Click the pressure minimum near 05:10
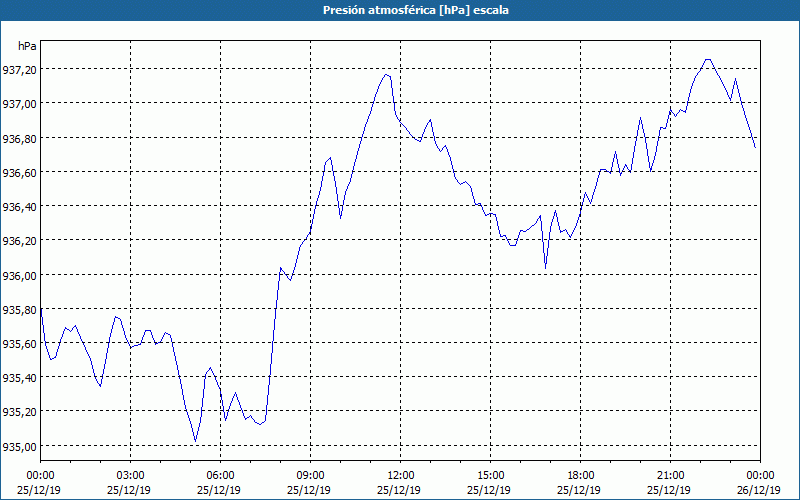 [195, 441]
